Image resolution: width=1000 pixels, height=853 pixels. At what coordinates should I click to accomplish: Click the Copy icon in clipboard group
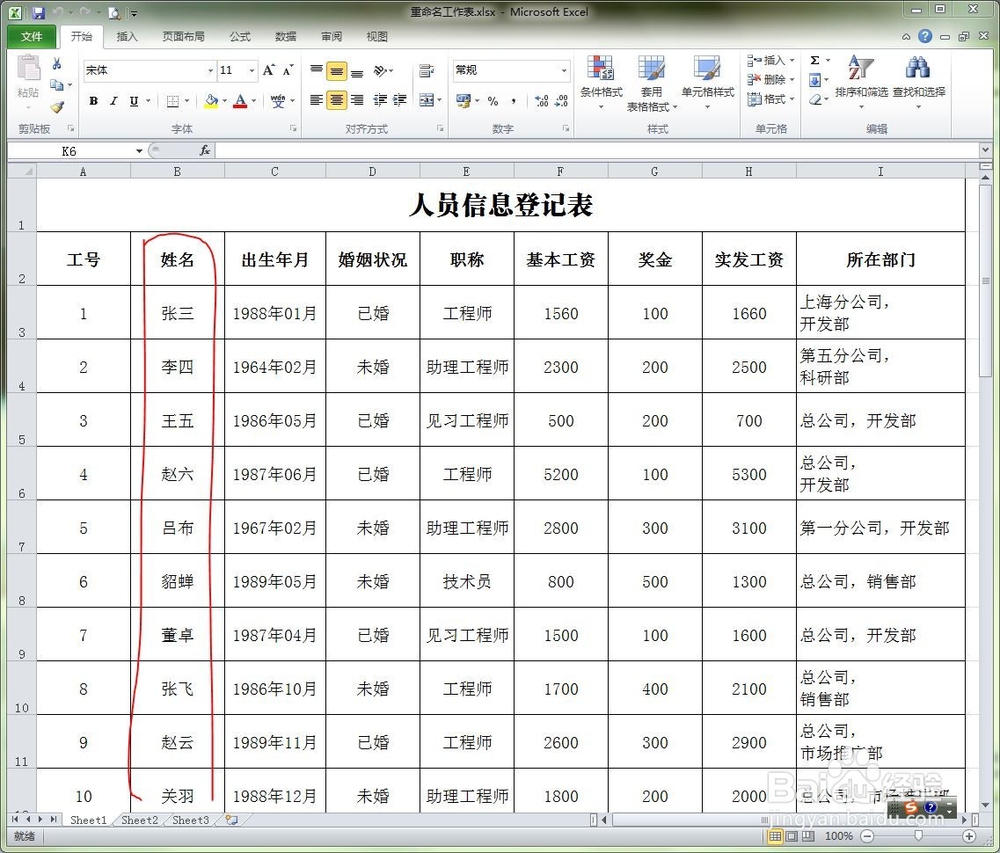(56, 85)
